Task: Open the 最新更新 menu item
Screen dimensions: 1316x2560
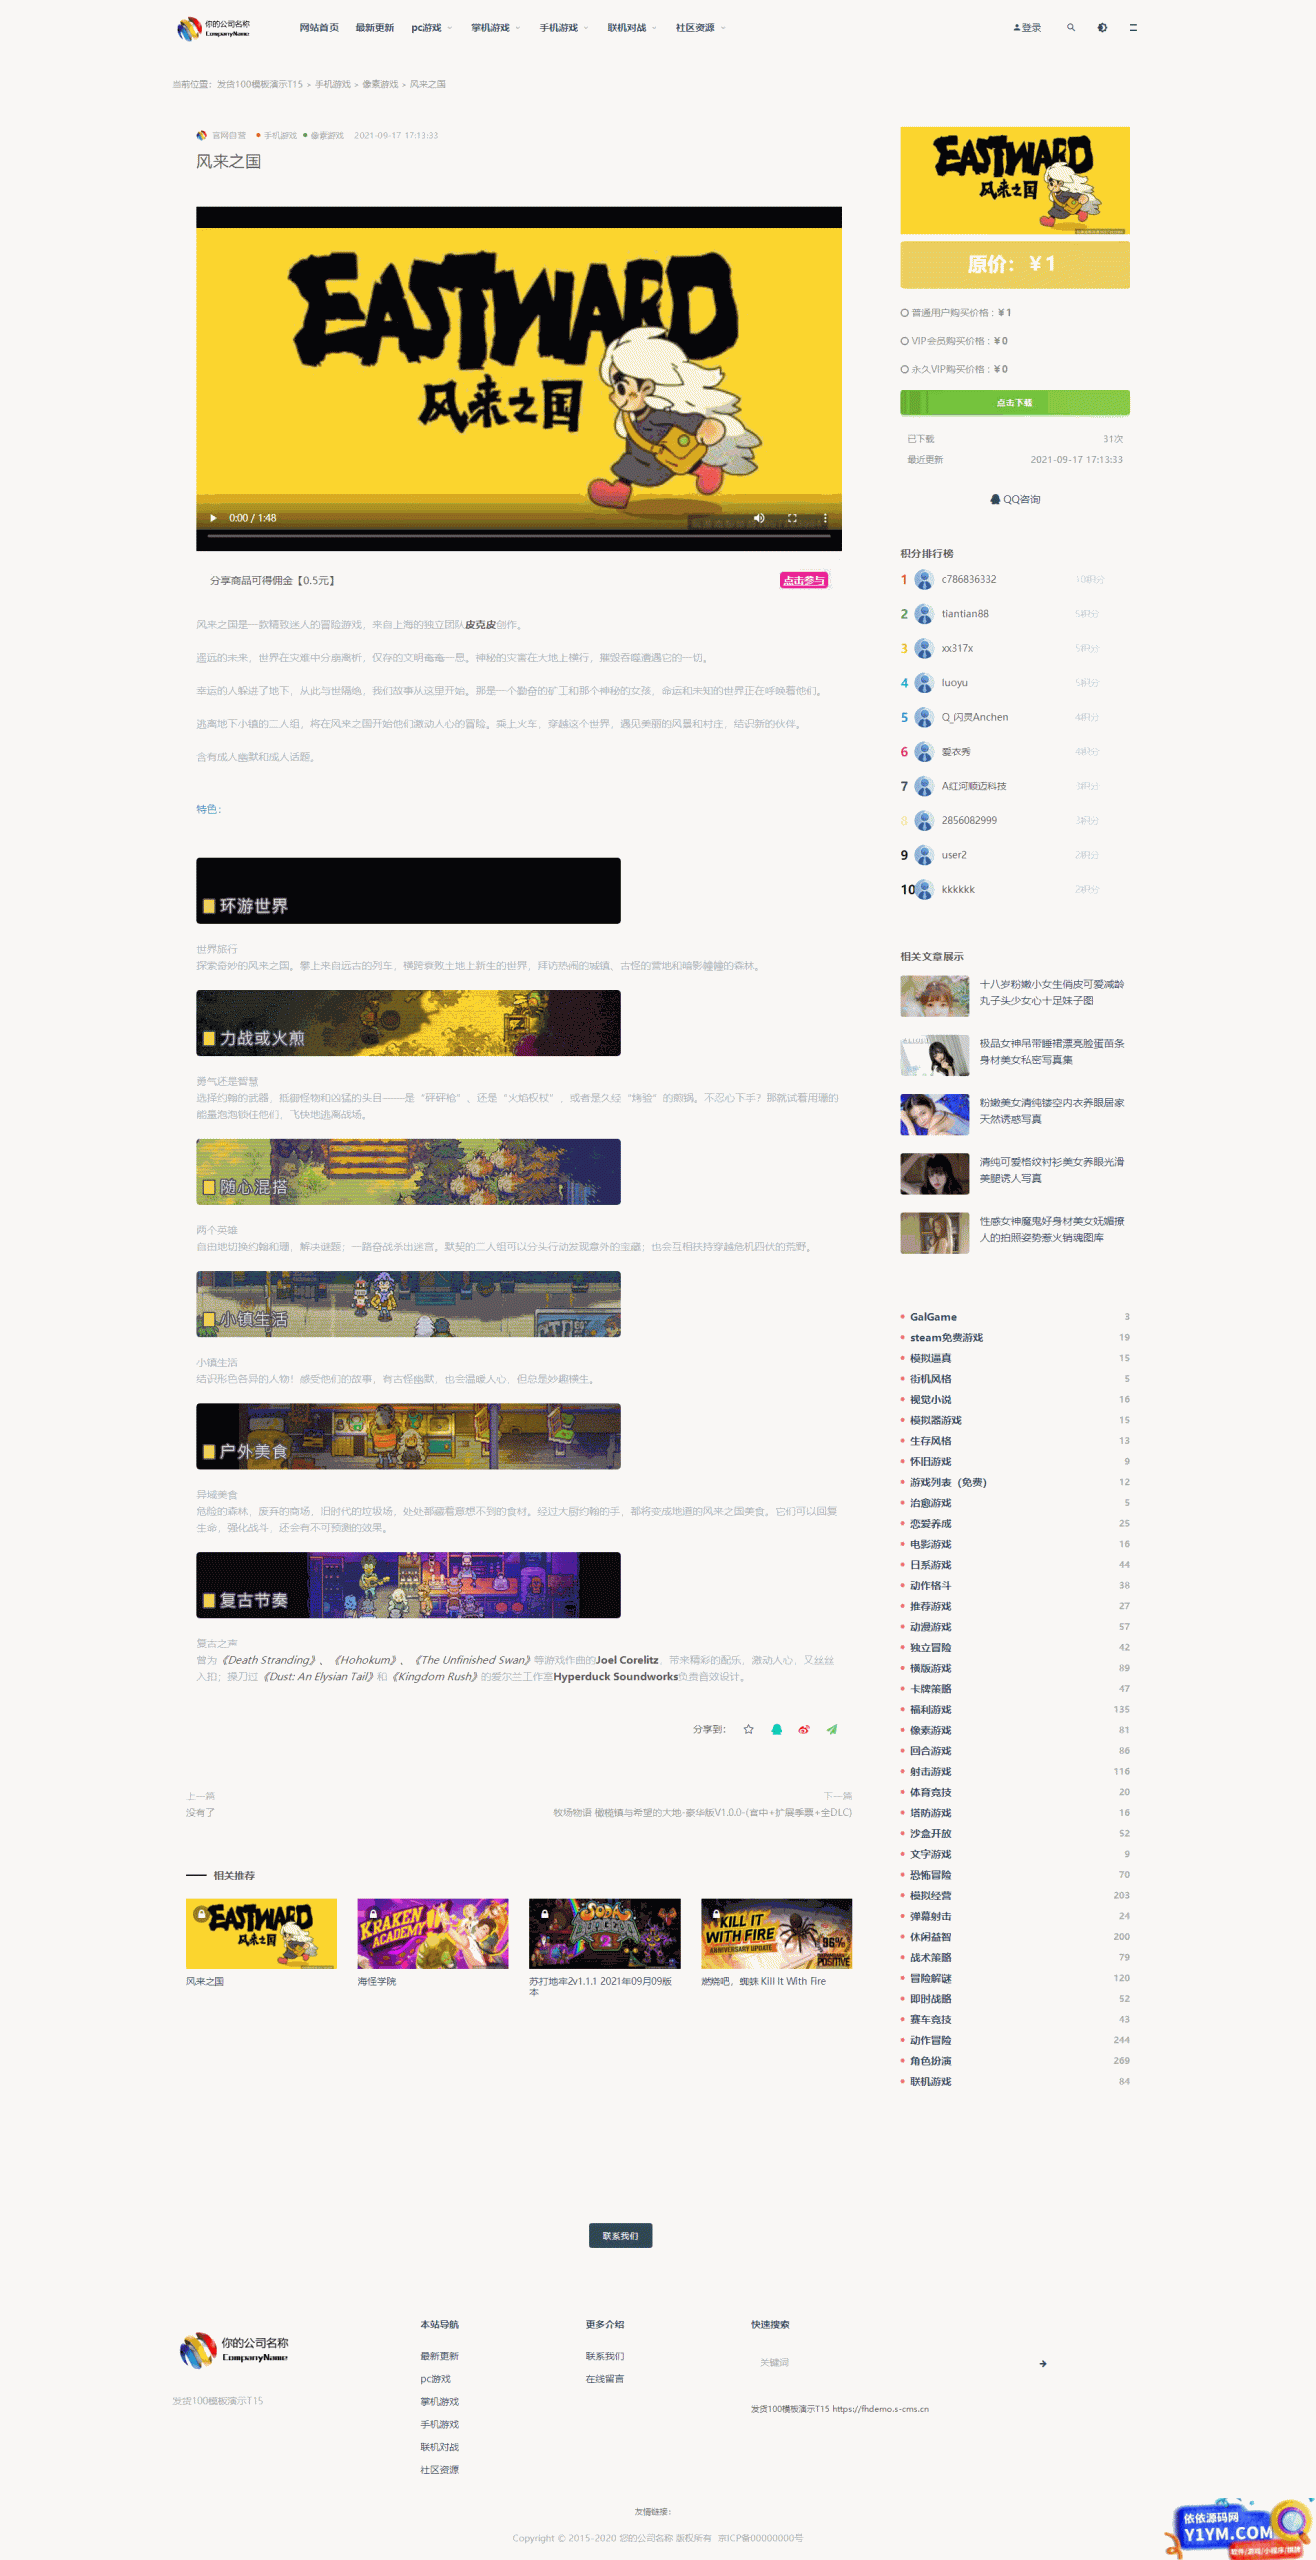Action: coord(375,28)
